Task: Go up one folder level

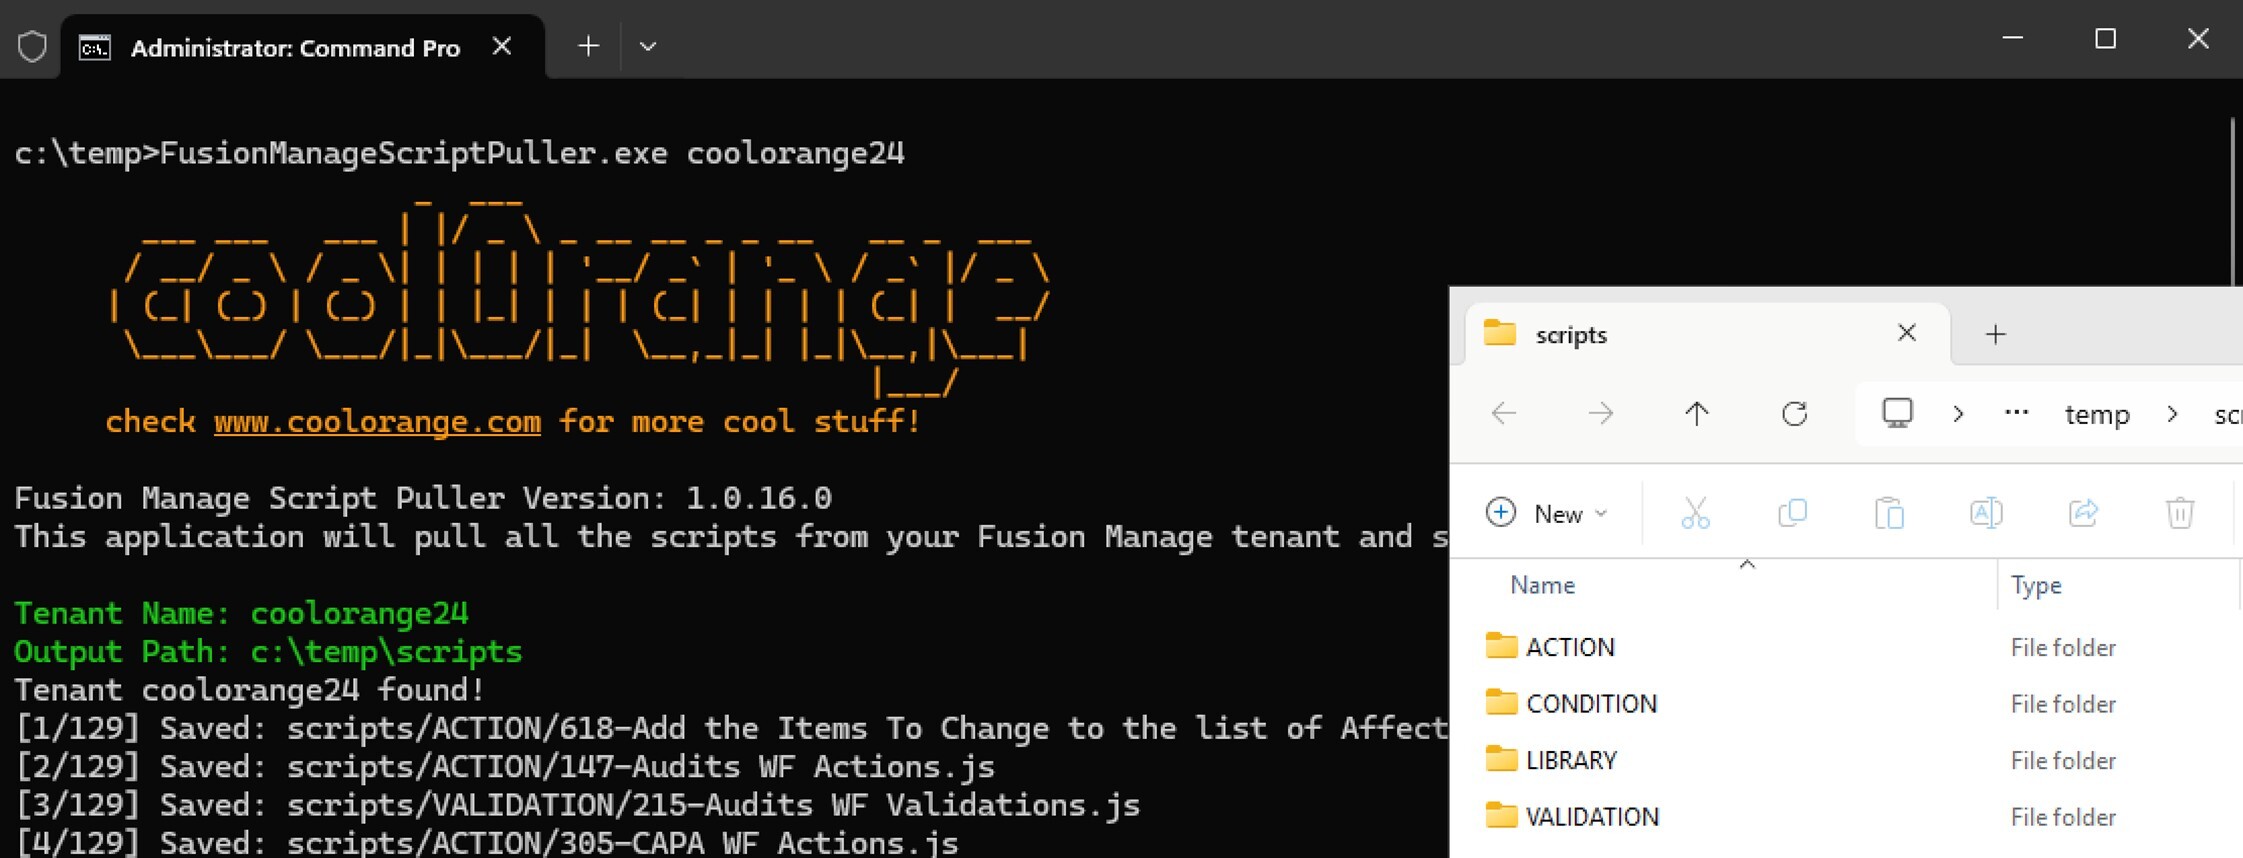Action: (x=1697, y=413)
